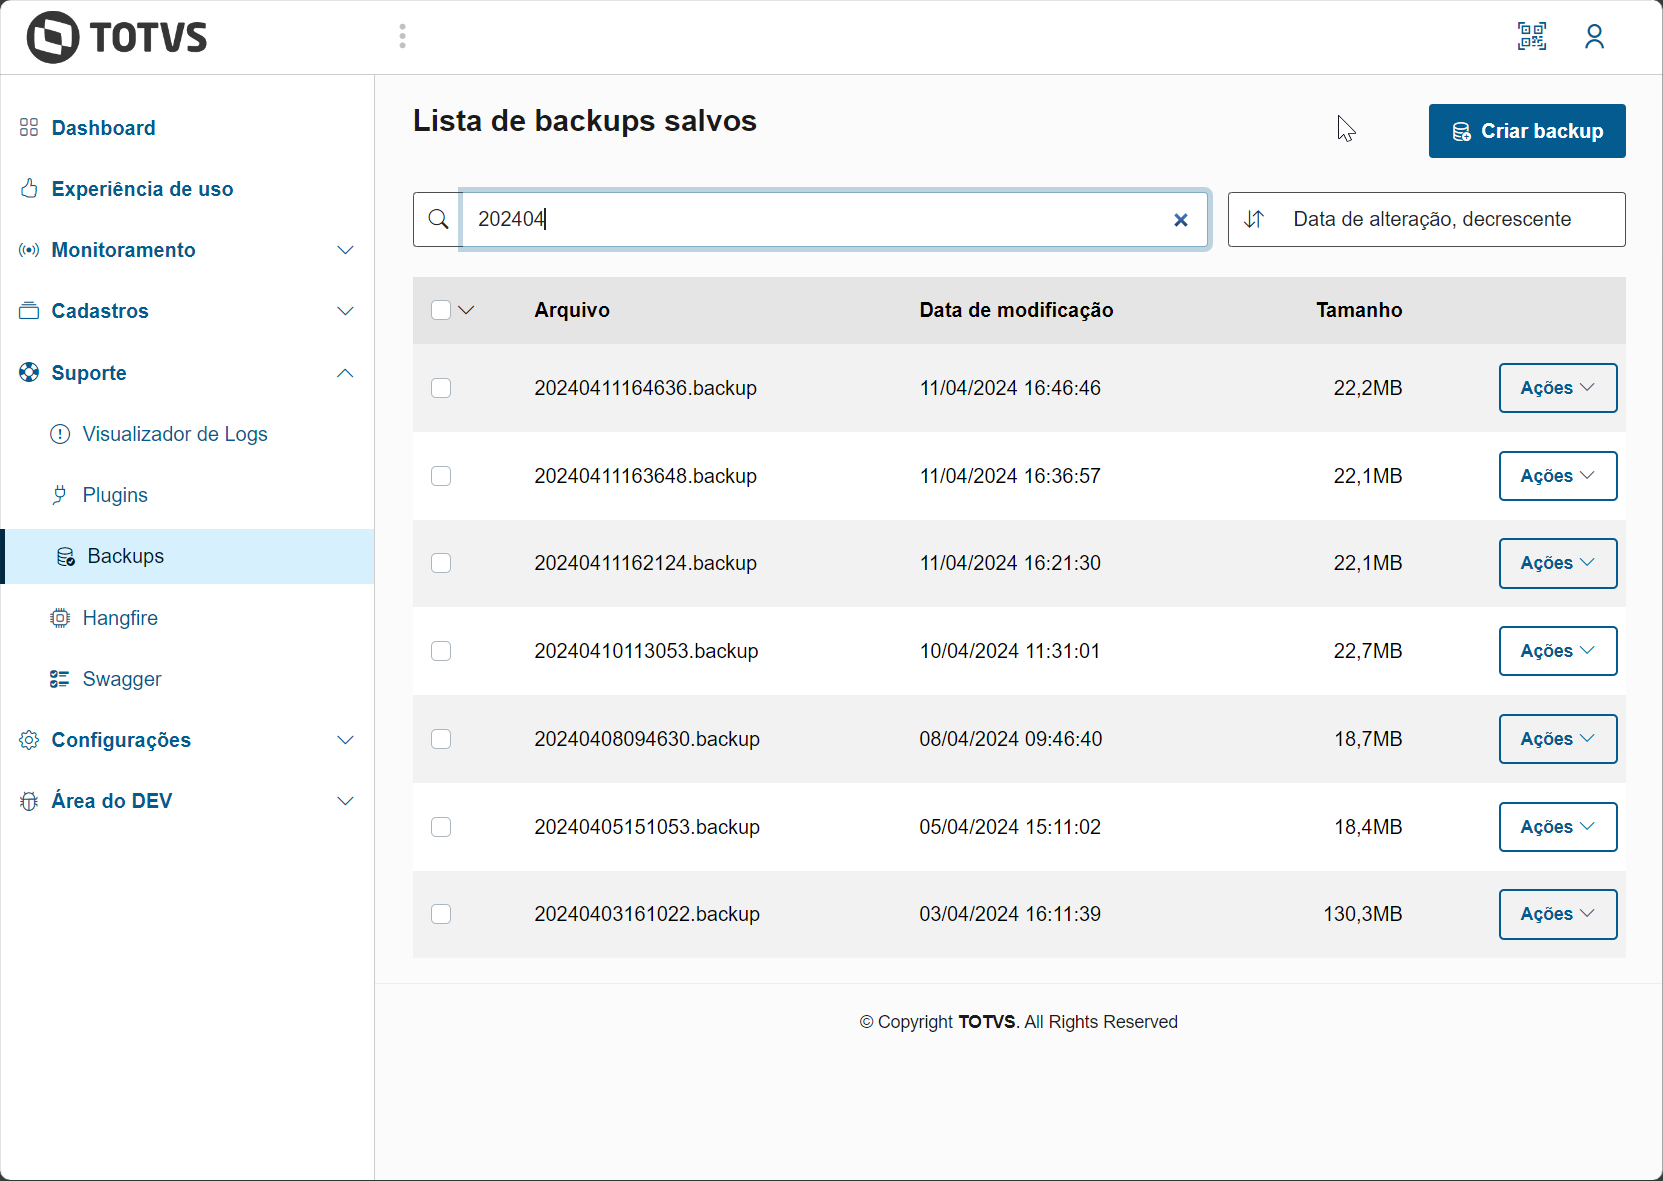Screen dimensions: 1663x1181
Task: Check the checkbox for 20240403161022.backup
Action: (x=441, y=914)
